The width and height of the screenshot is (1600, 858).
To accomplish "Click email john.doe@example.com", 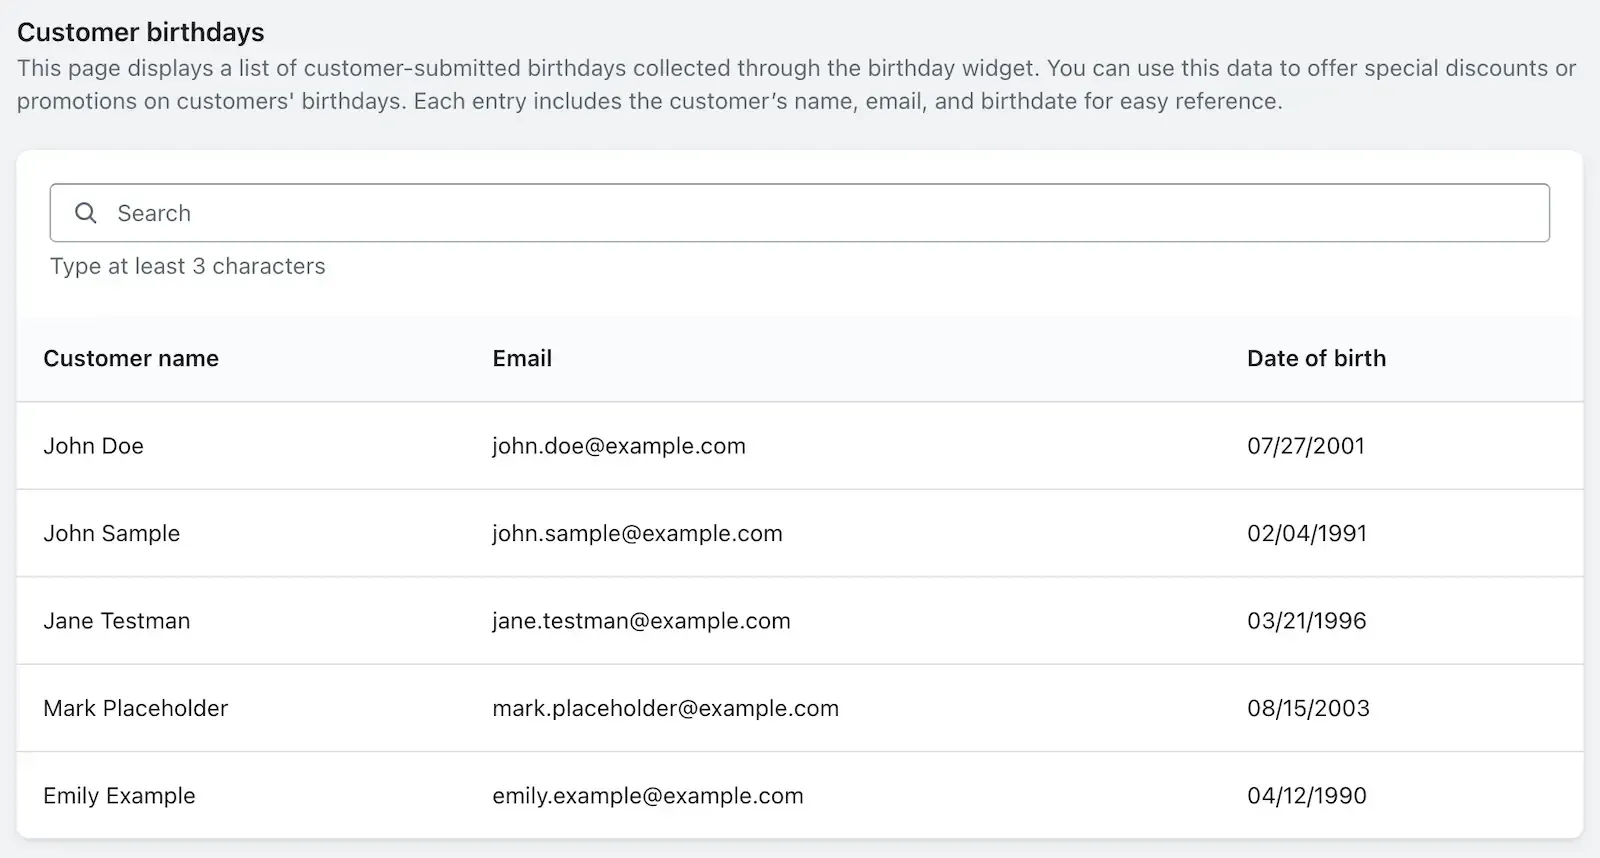I will click(x=619, y=446).
